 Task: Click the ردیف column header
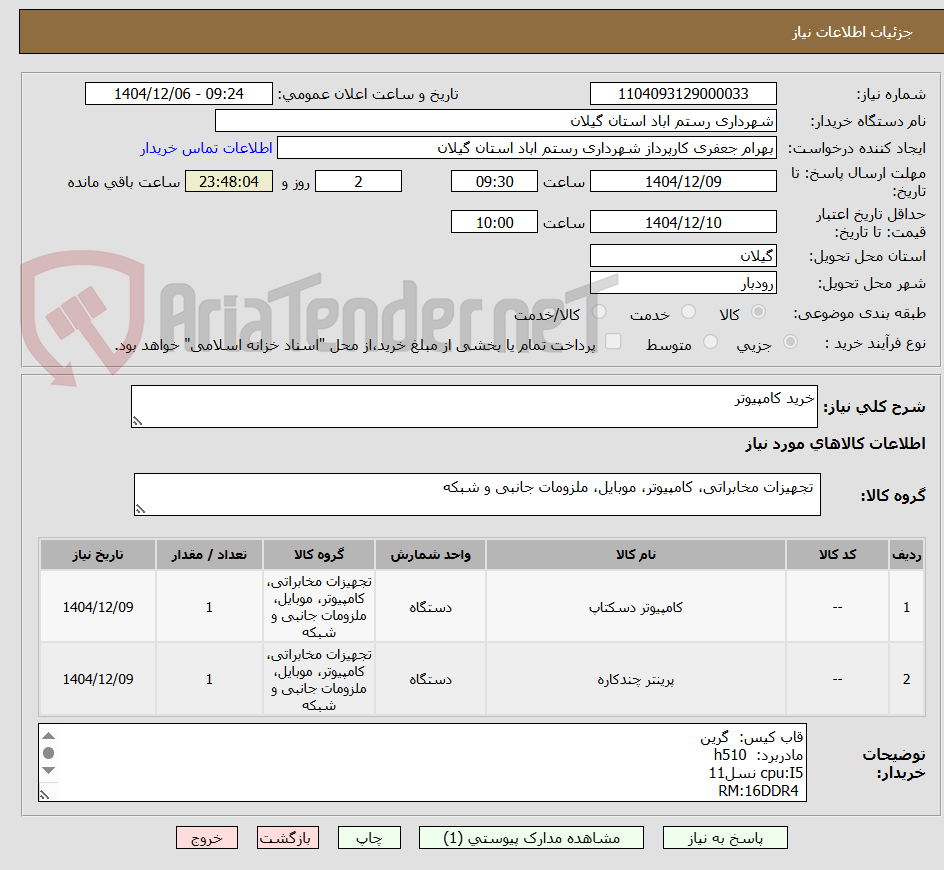coord(907,555)
